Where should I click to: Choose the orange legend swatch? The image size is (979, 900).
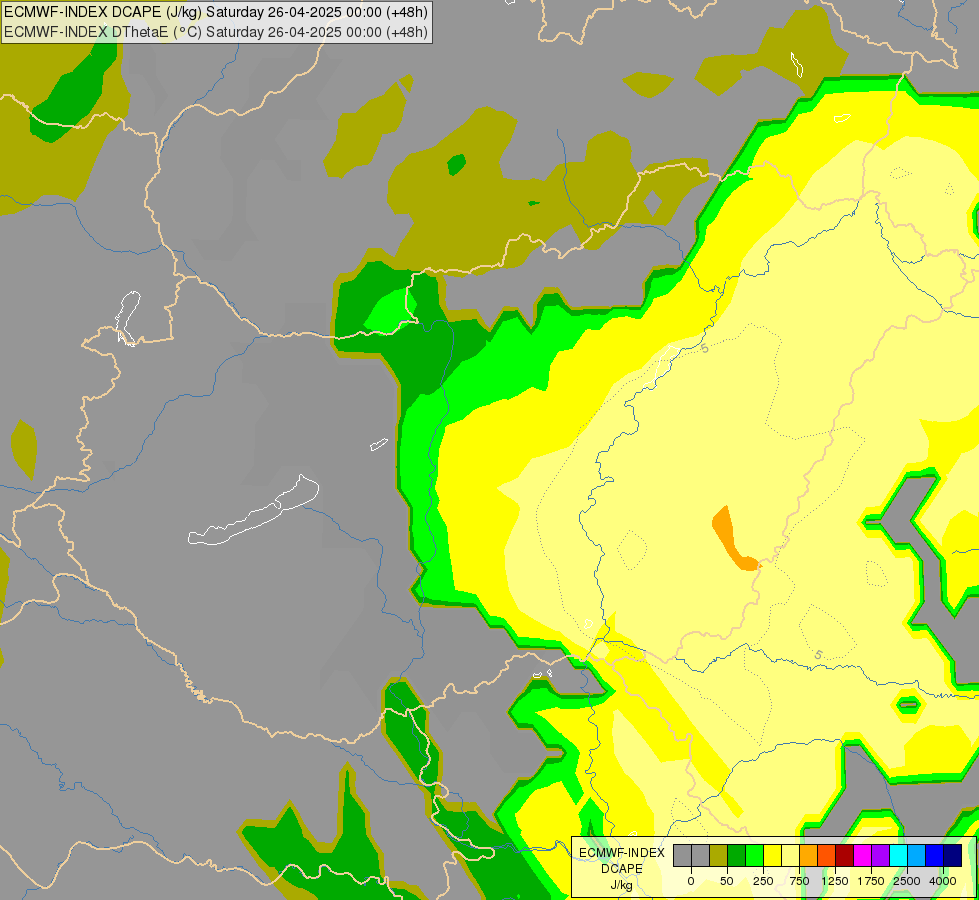pyautogui.click(x=809, y=855)
